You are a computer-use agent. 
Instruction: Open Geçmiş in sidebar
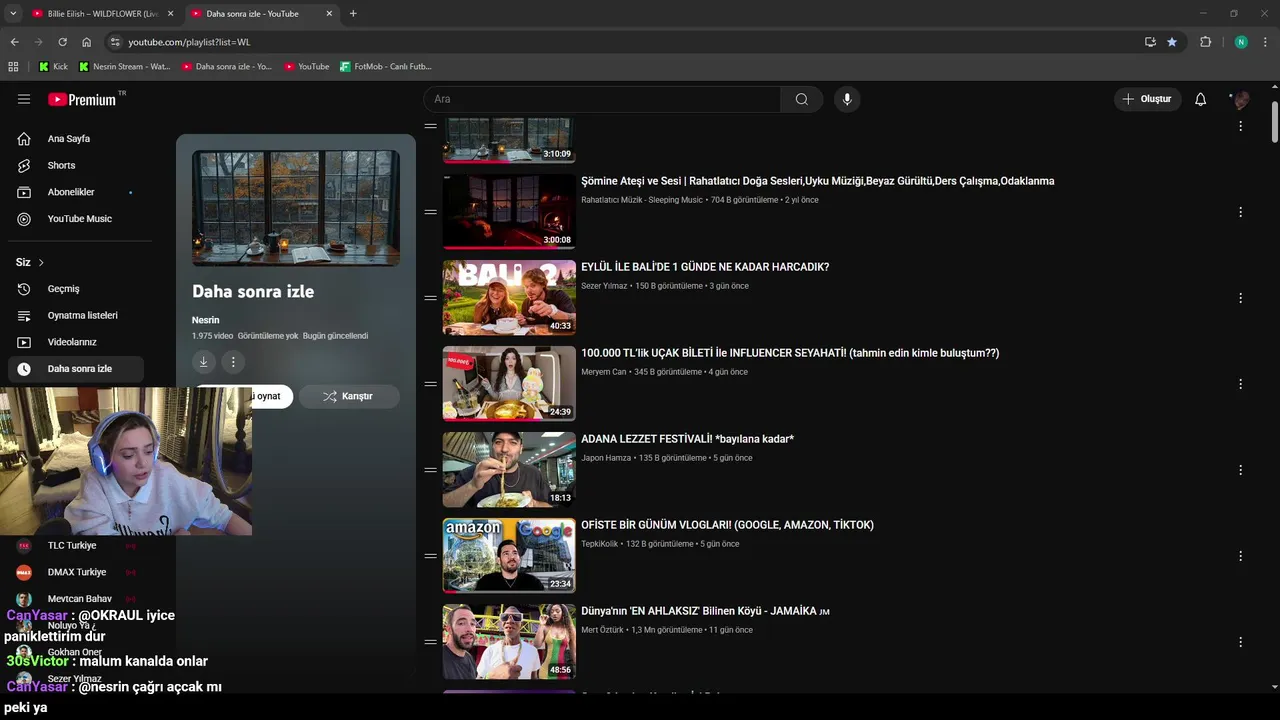pyautogui.click(x=76, y=289)
